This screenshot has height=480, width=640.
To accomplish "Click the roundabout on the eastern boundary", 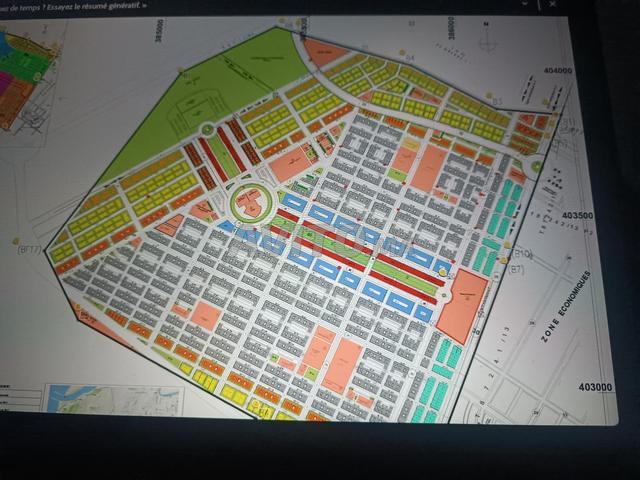I will [537, 166].
